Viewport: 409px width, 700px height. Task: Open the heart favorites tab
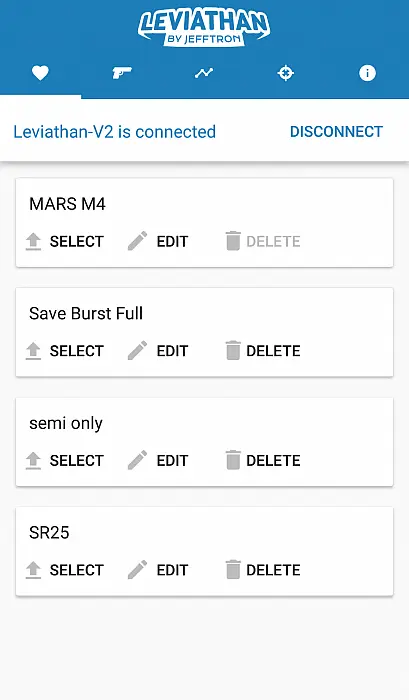pos(40,73)
